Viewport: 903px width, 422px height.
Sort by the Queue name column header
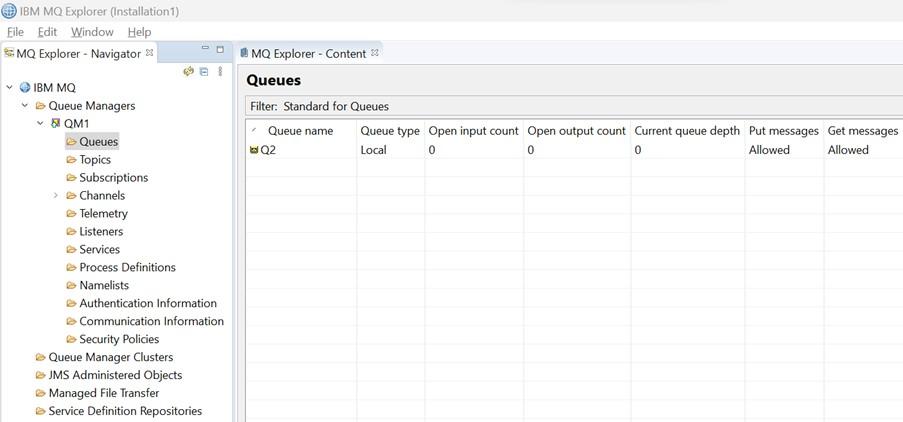(x=301, y=131)
